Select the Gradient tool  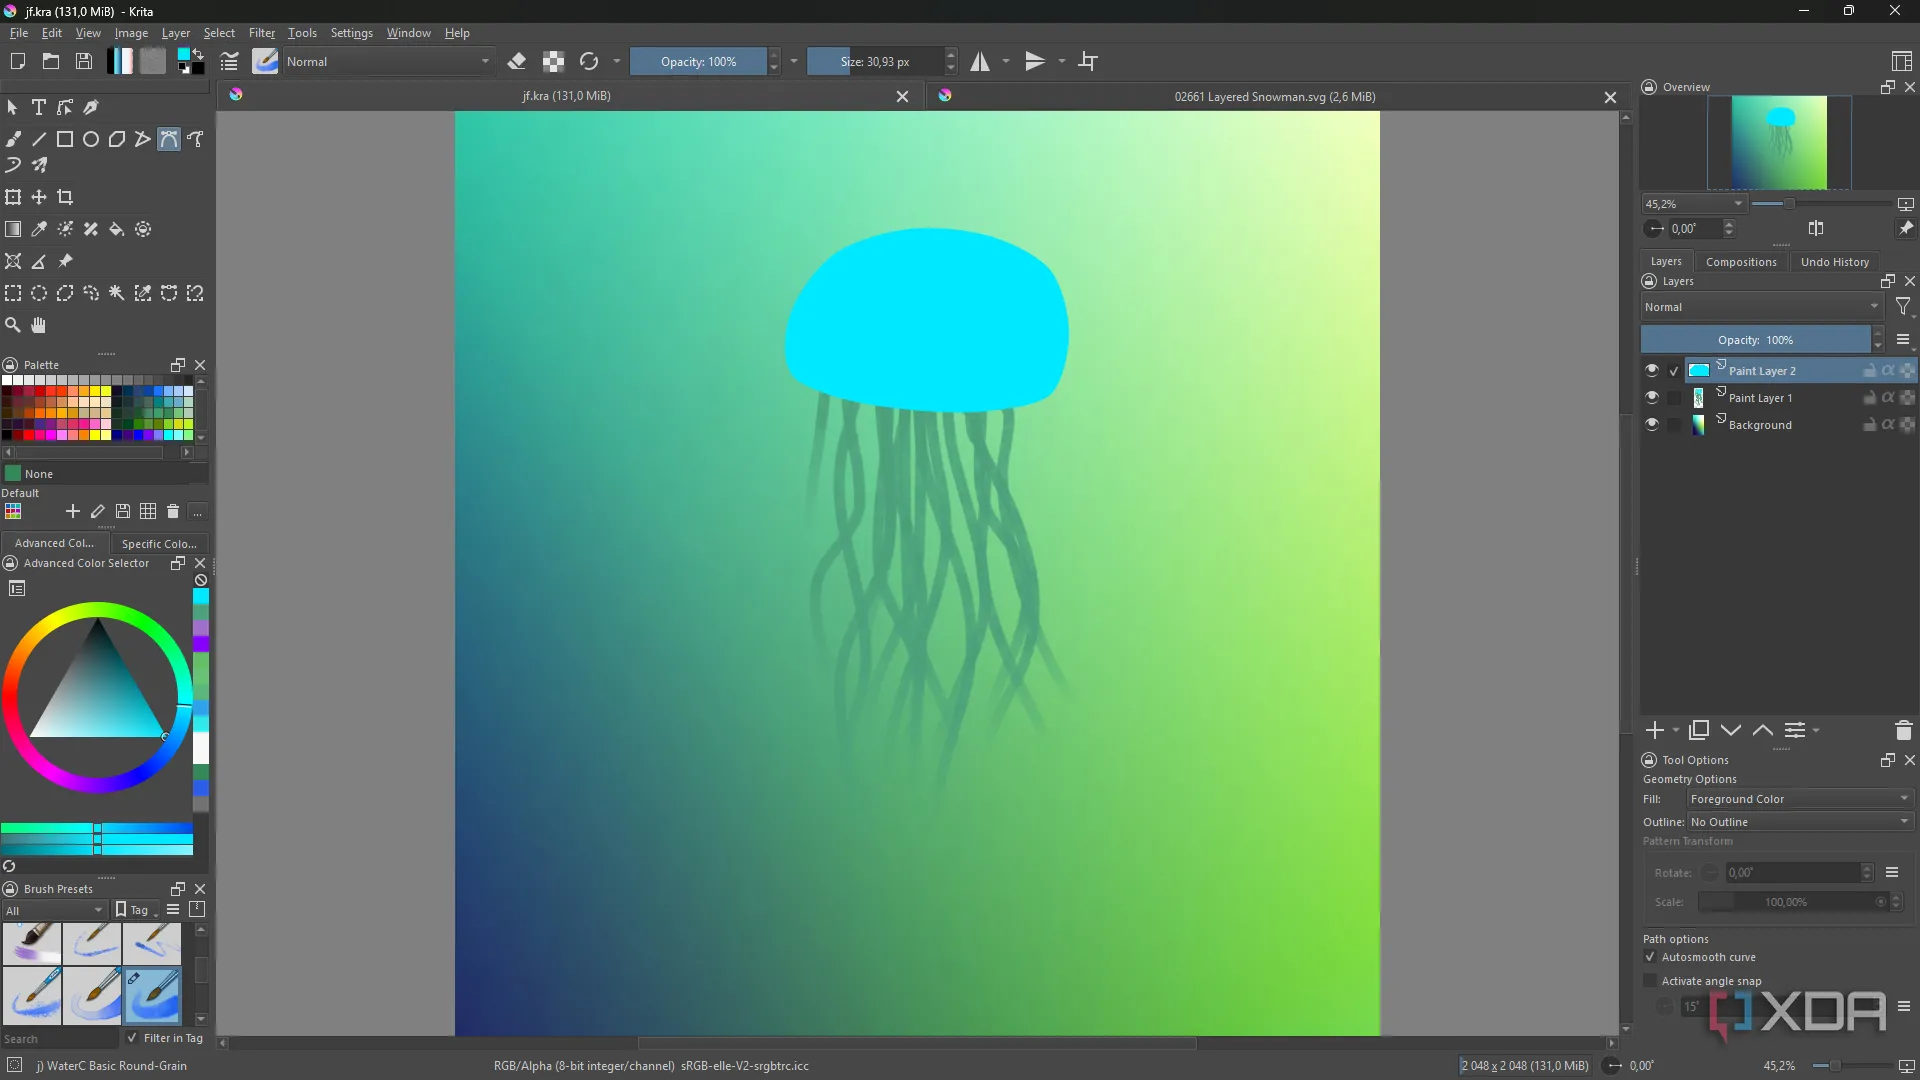(13, 229)
